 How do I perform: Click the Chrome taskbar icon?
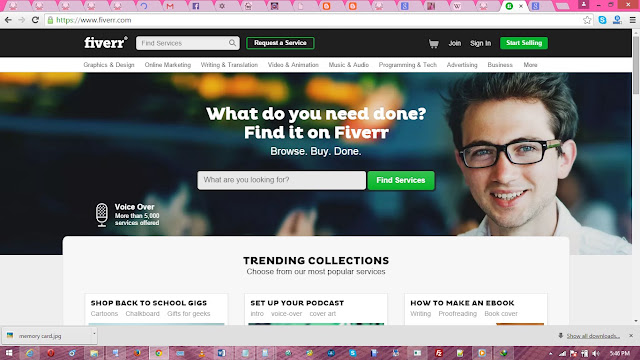[x=158, y=353]
